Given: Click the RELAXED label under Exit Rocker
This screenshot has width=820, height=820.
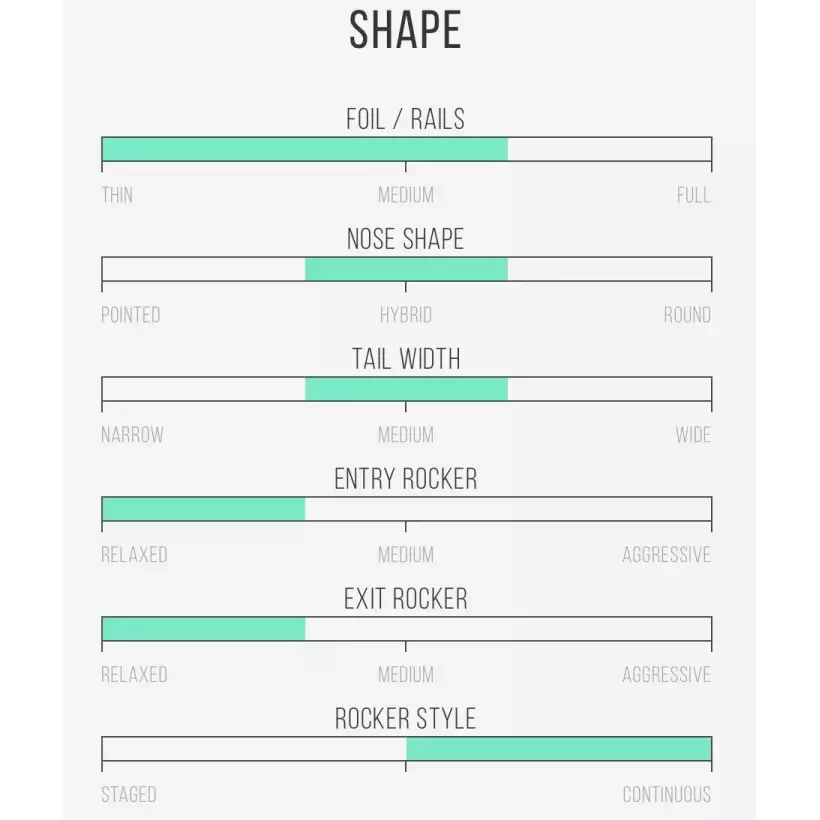Looking at the screenshot, I should pos(134,675).
